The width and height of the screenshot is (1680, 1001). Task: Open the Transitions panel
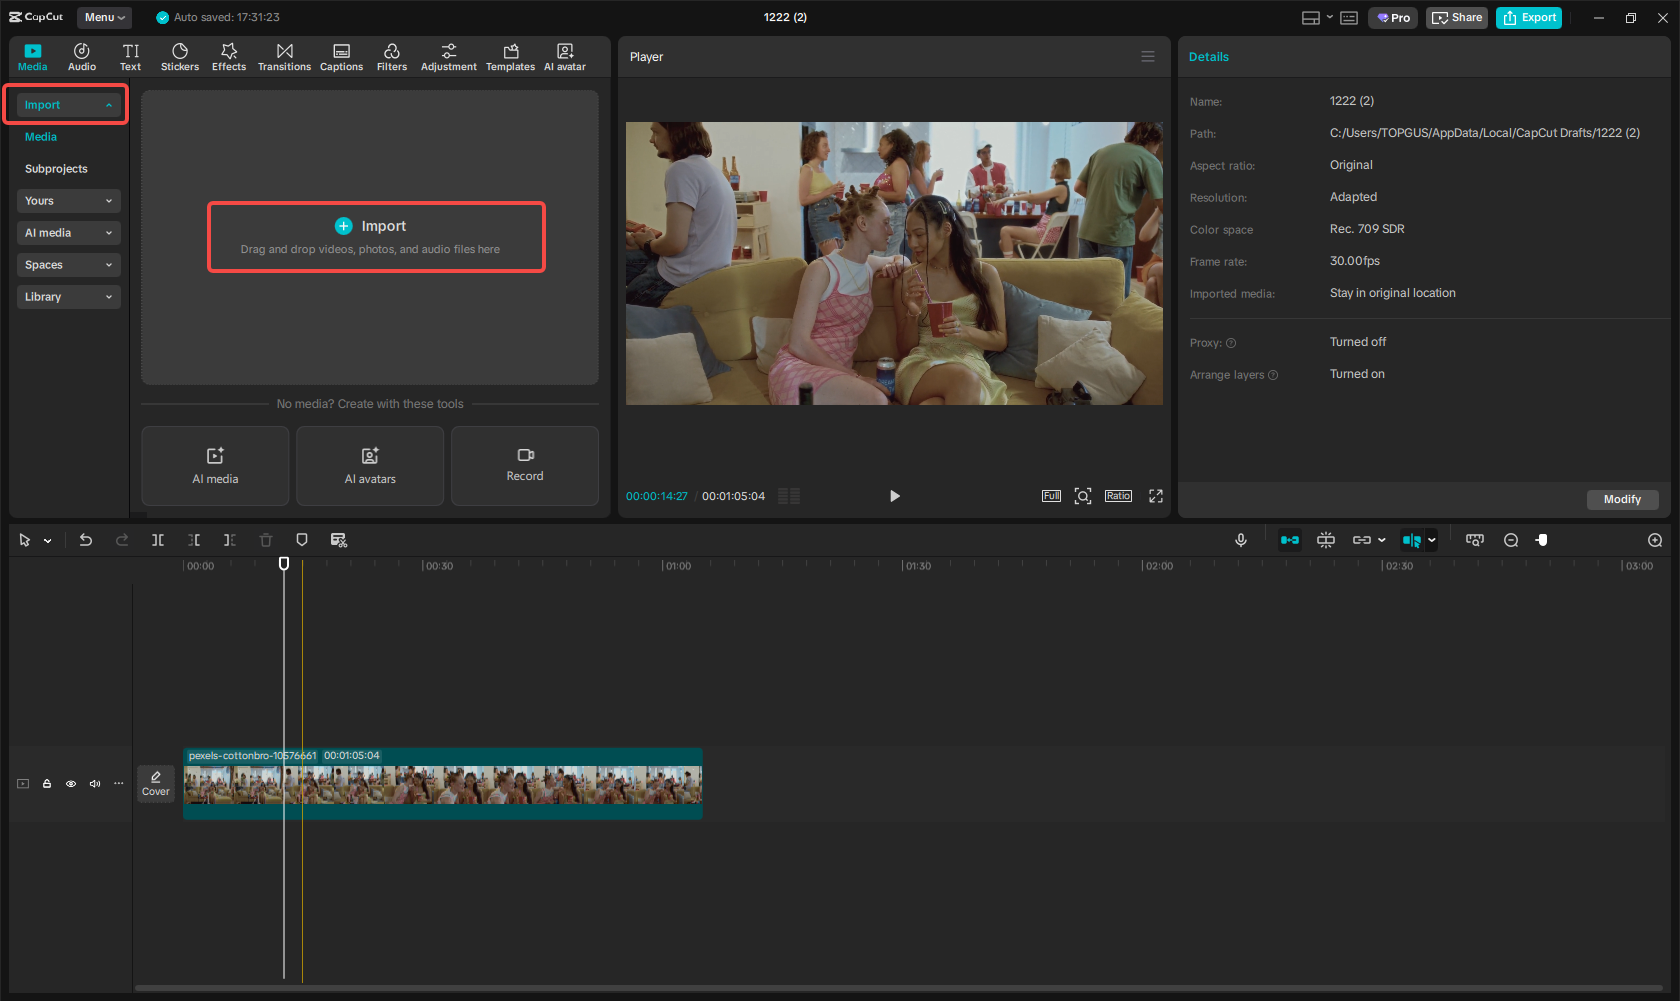[284, 56]
